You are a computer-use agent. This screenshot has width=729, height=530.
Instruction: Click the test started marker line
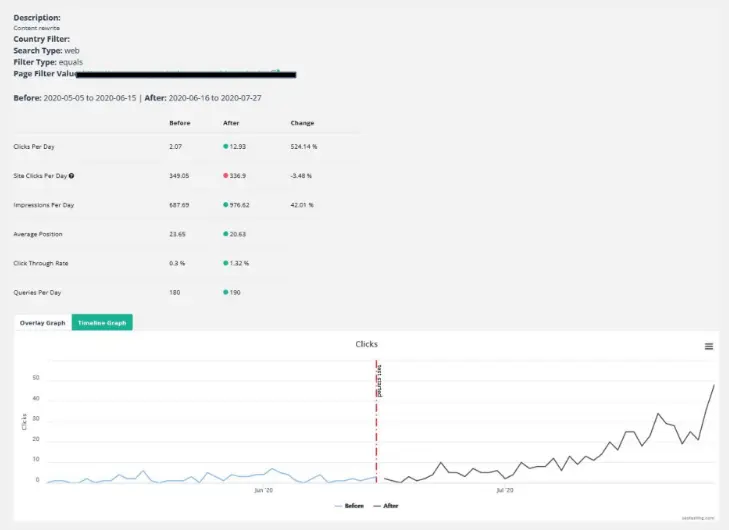tap(377, 421)
